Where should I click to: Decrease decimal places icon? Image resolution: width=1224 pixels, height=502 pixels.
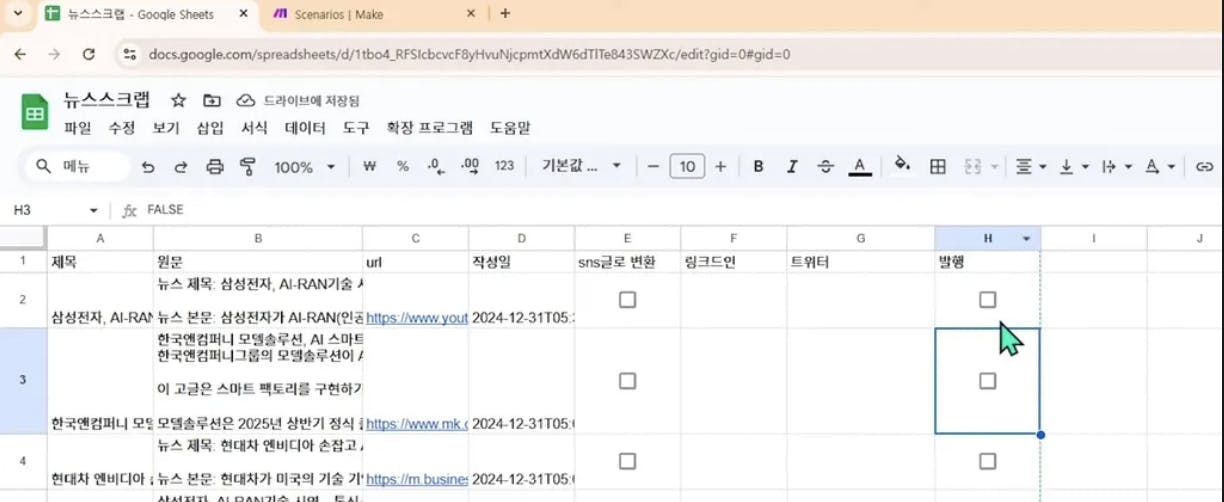(435, 167)
